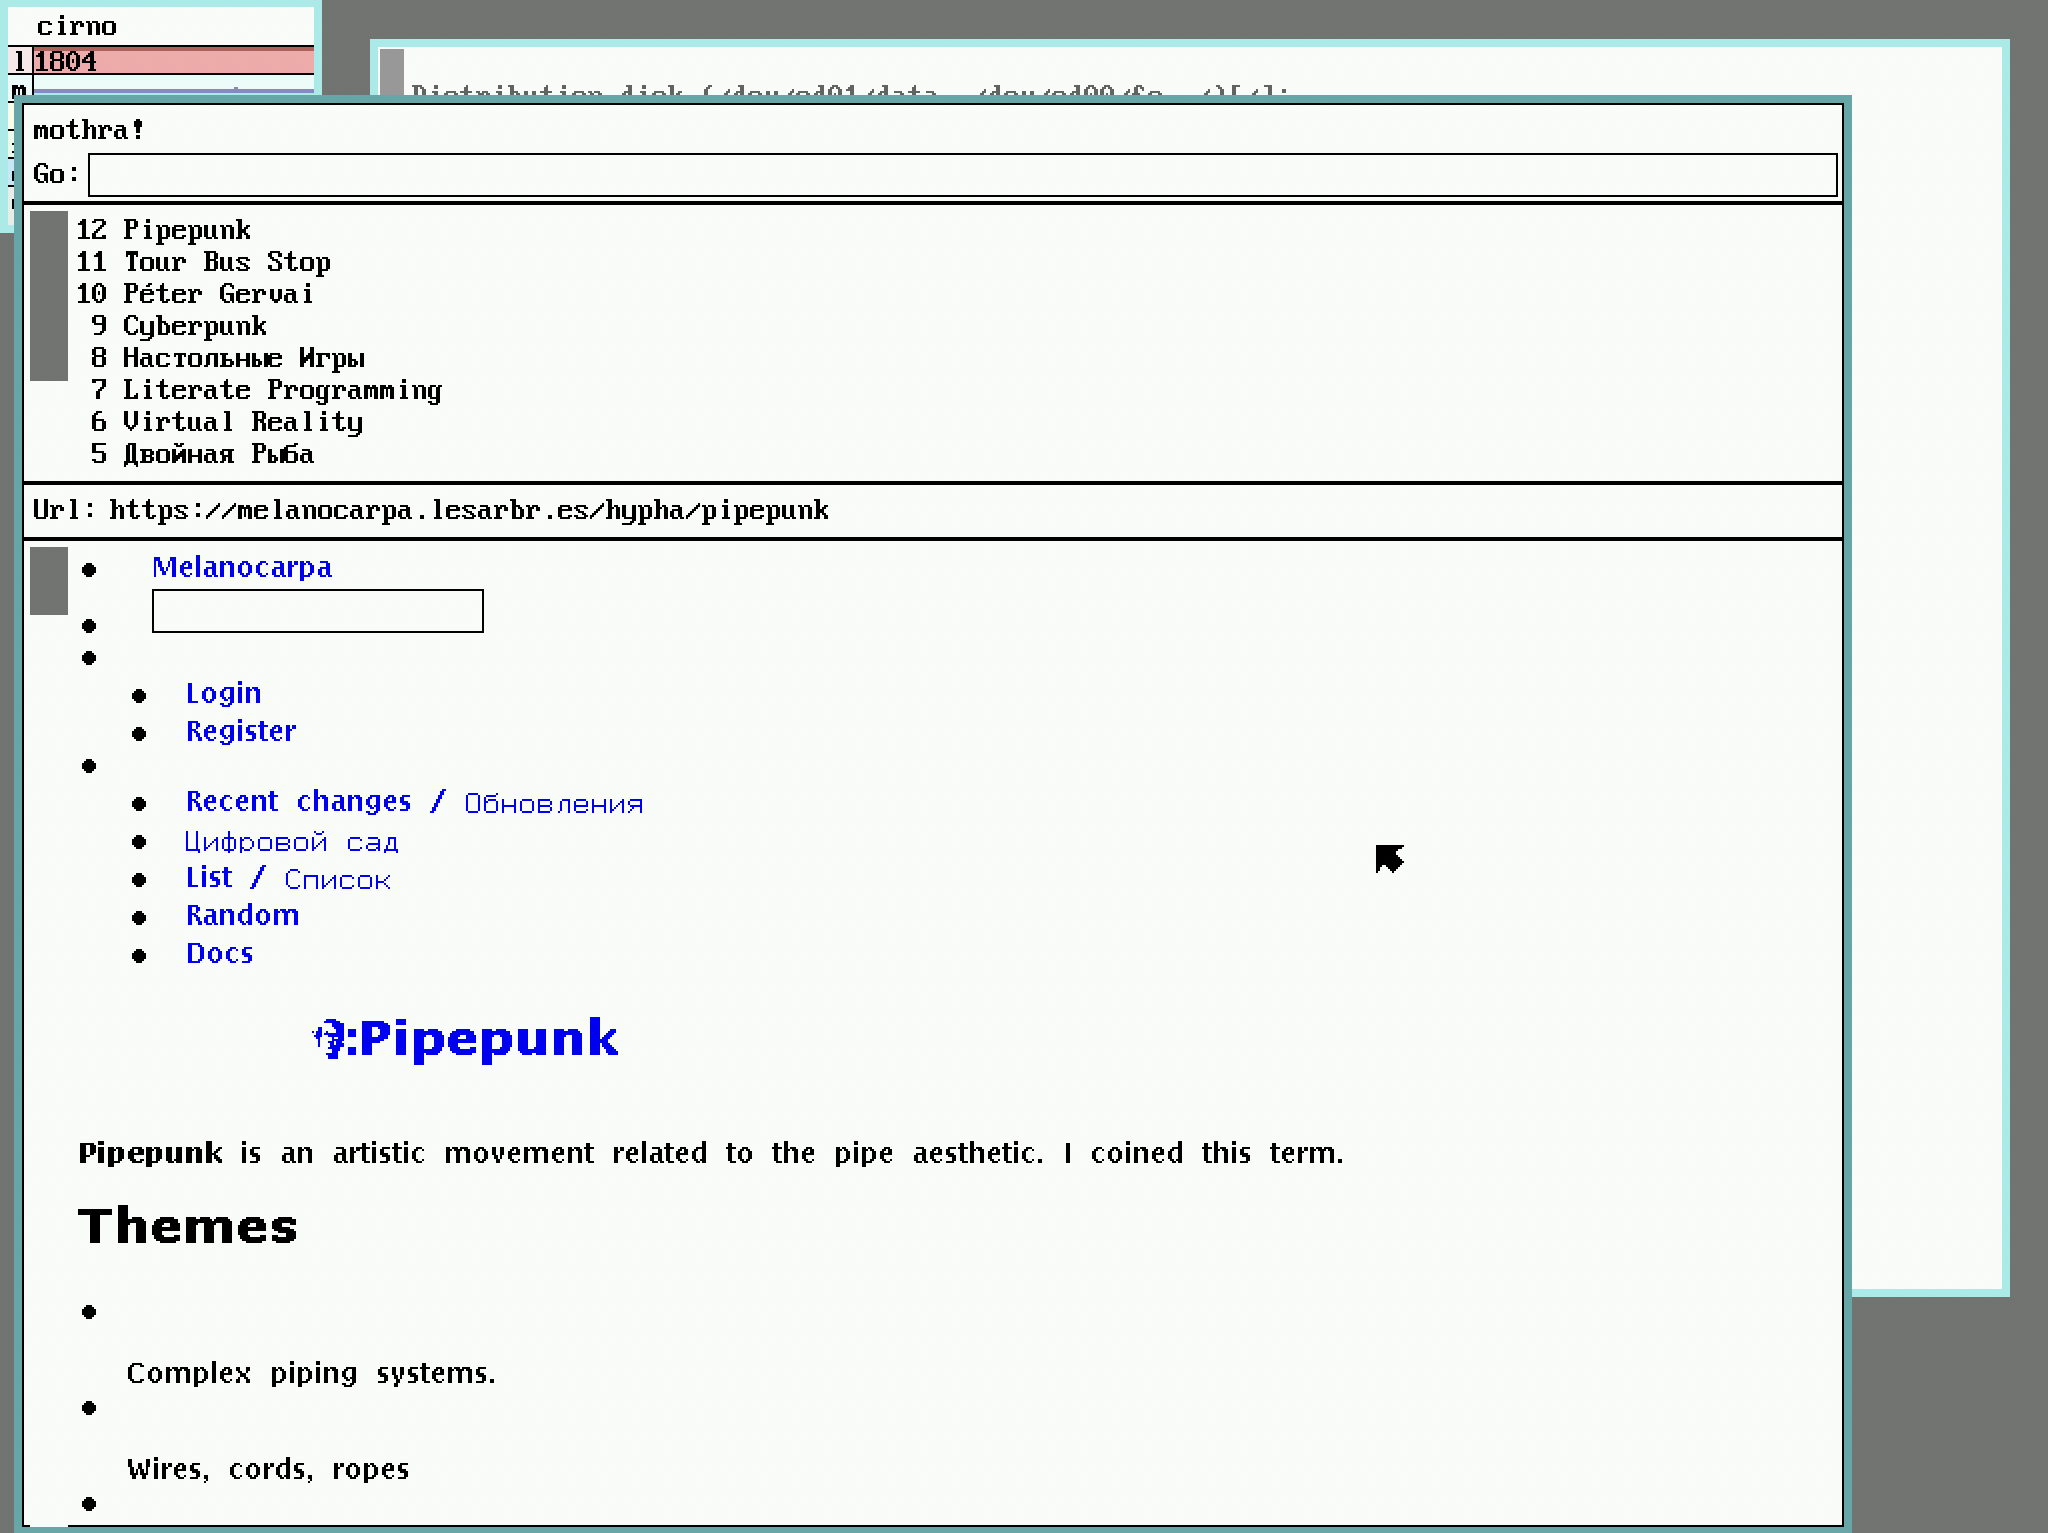Open the Register link
2048x1533 pixels.
241,731
